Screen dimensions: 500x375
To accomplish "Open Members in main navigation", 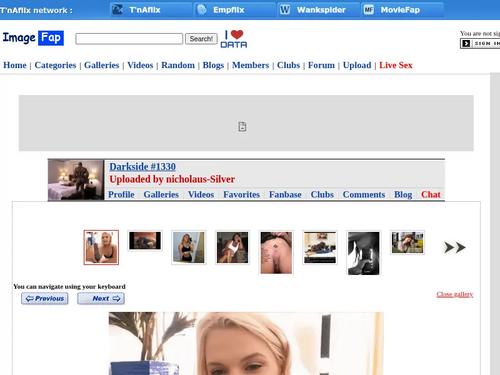I will click(250, 65).
